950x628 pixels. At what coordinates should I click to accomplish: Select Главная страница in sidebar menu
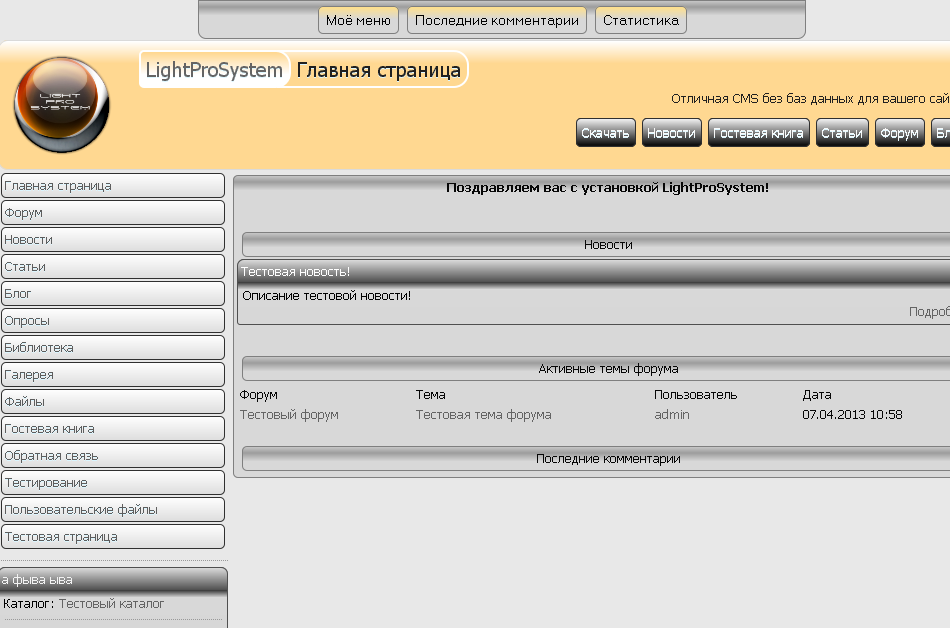coord(113,186)
